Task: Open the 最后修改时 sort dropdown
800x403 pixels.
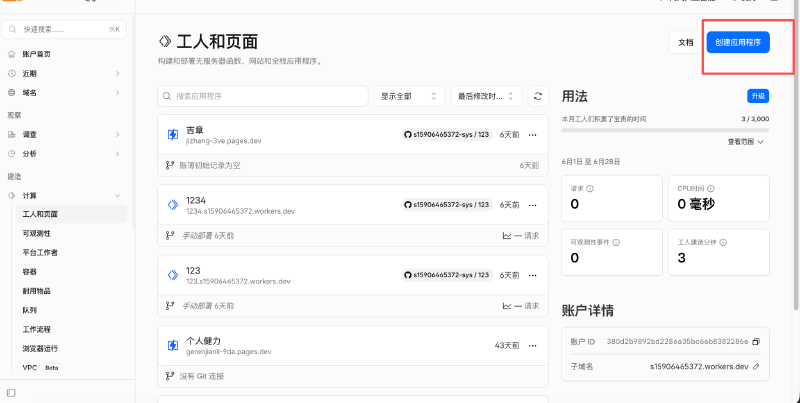Action: tap(486, 96)
